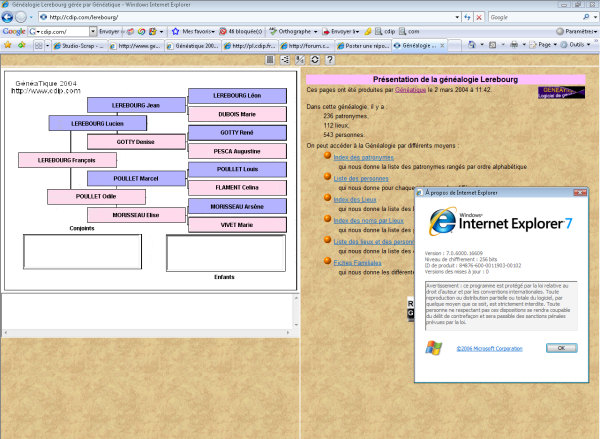Click the Add to Favorites icon
The image size is (600, 439).
tap(21, 45)
